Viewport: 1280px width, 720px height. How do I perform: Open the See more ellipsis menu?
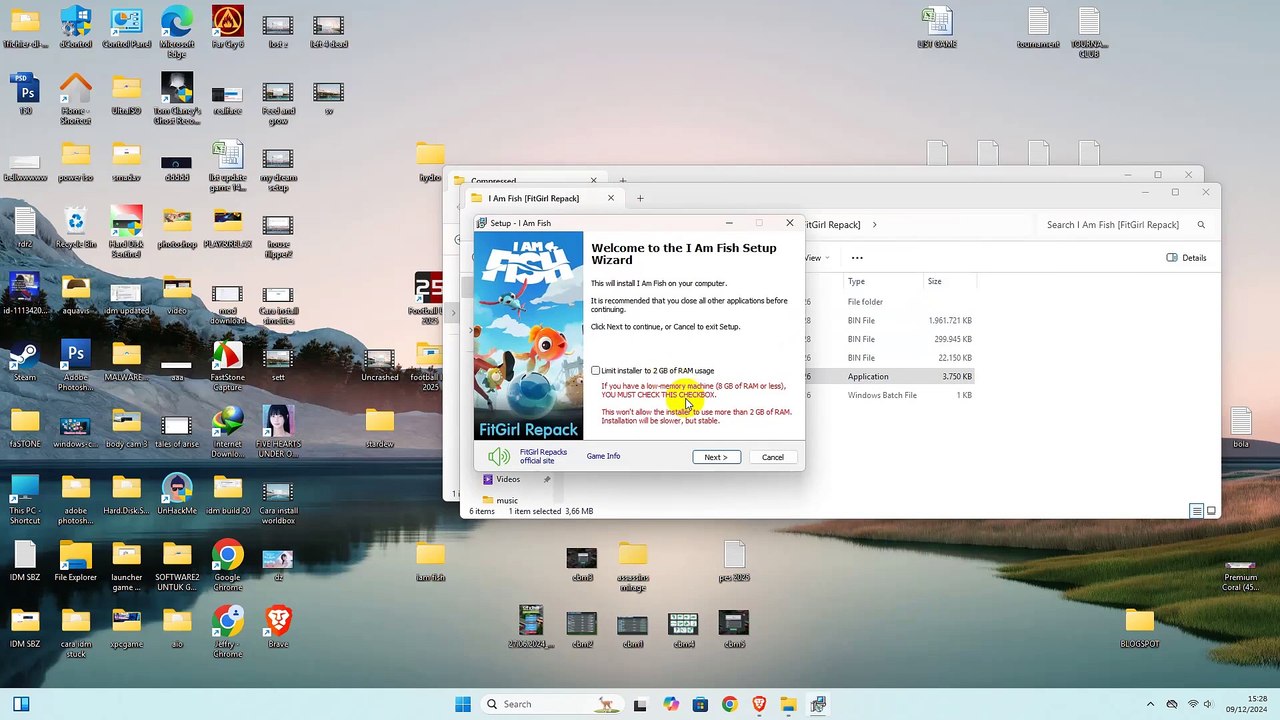(x=857, y=258)
